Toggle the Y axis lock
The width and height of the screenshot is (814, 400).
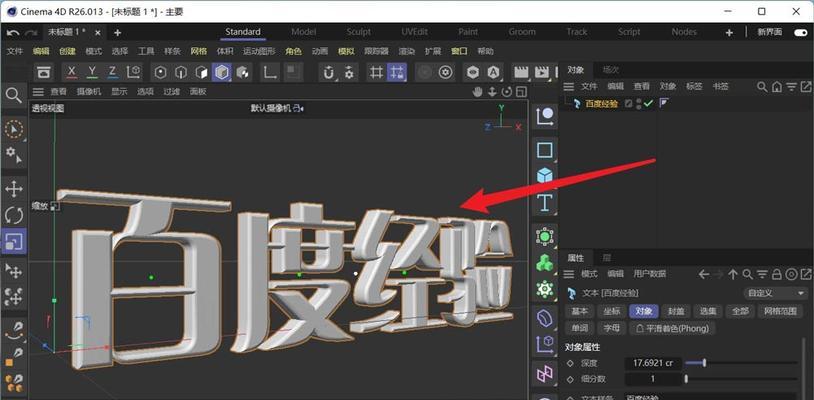coord(92,73)
